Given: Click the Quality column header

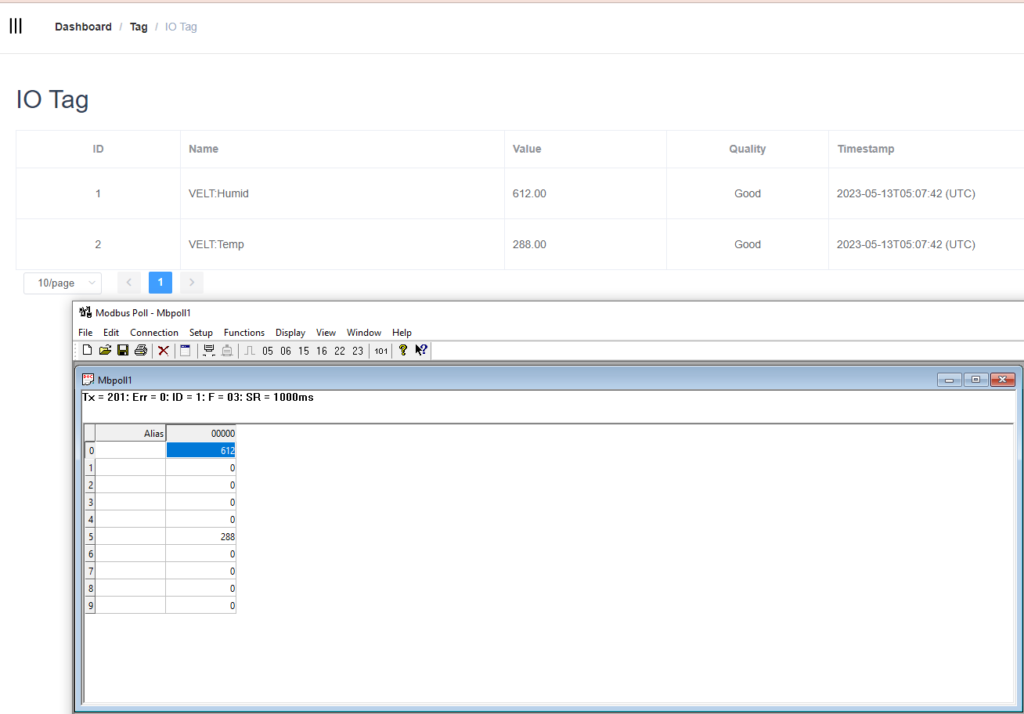Looking at the screenshot, I should tap(747, 149).
